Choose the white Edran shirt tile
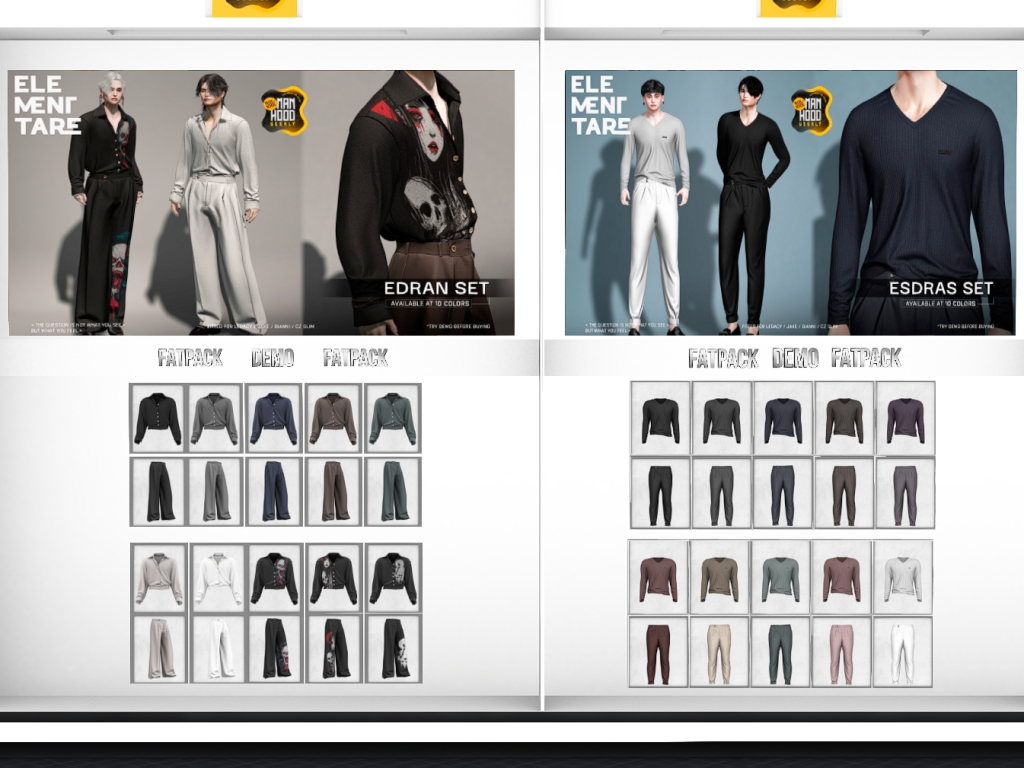 (x=218, y=578)
